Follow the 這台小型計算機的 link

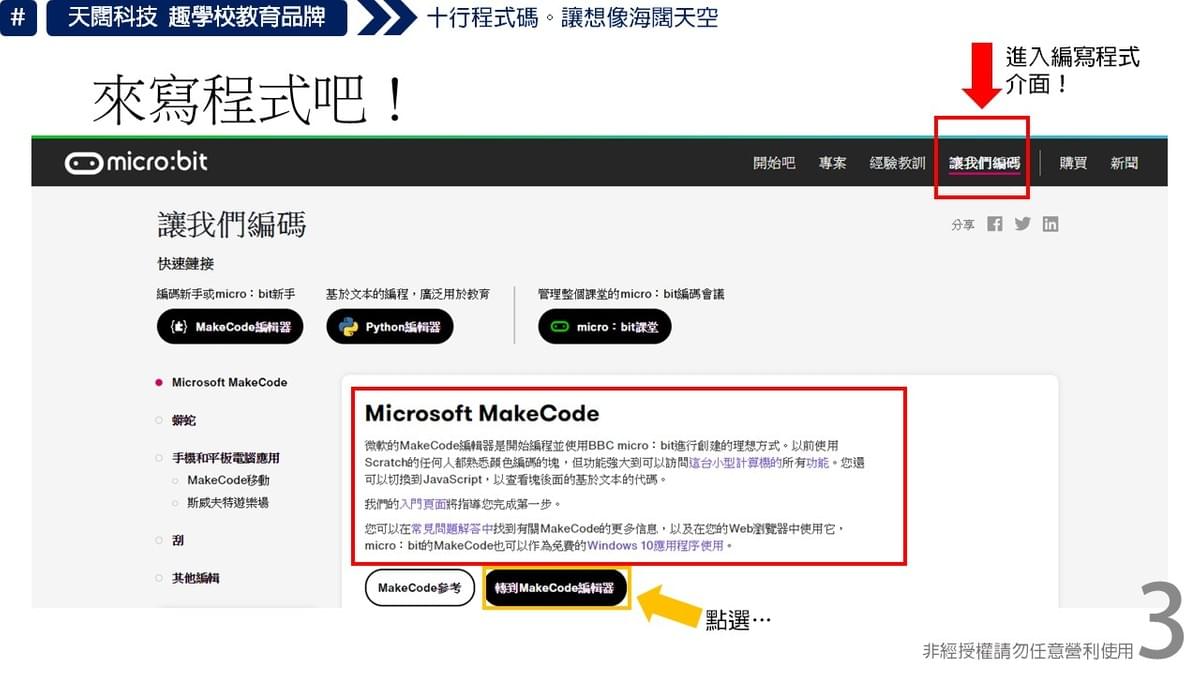click(x=735, y=463)
